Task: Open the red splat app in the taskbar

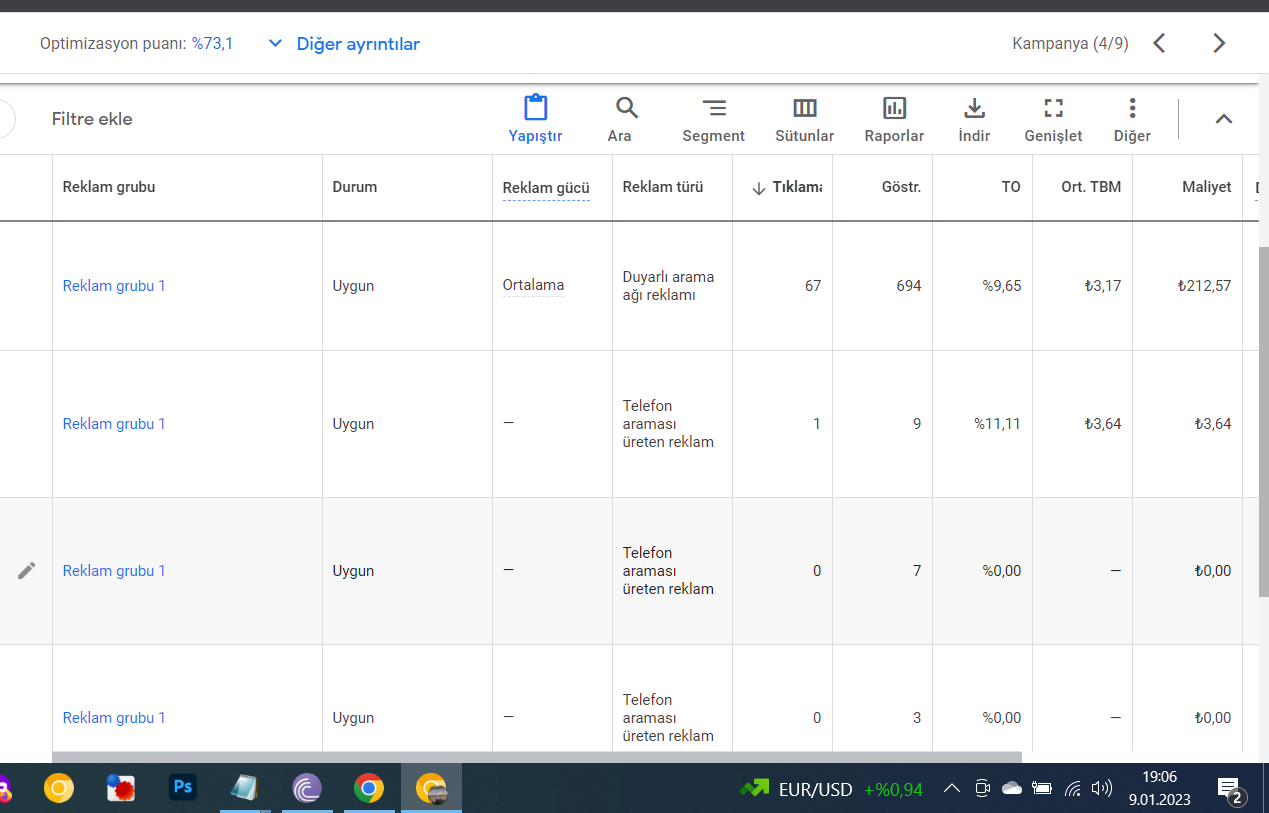Action: pos(121,788)
